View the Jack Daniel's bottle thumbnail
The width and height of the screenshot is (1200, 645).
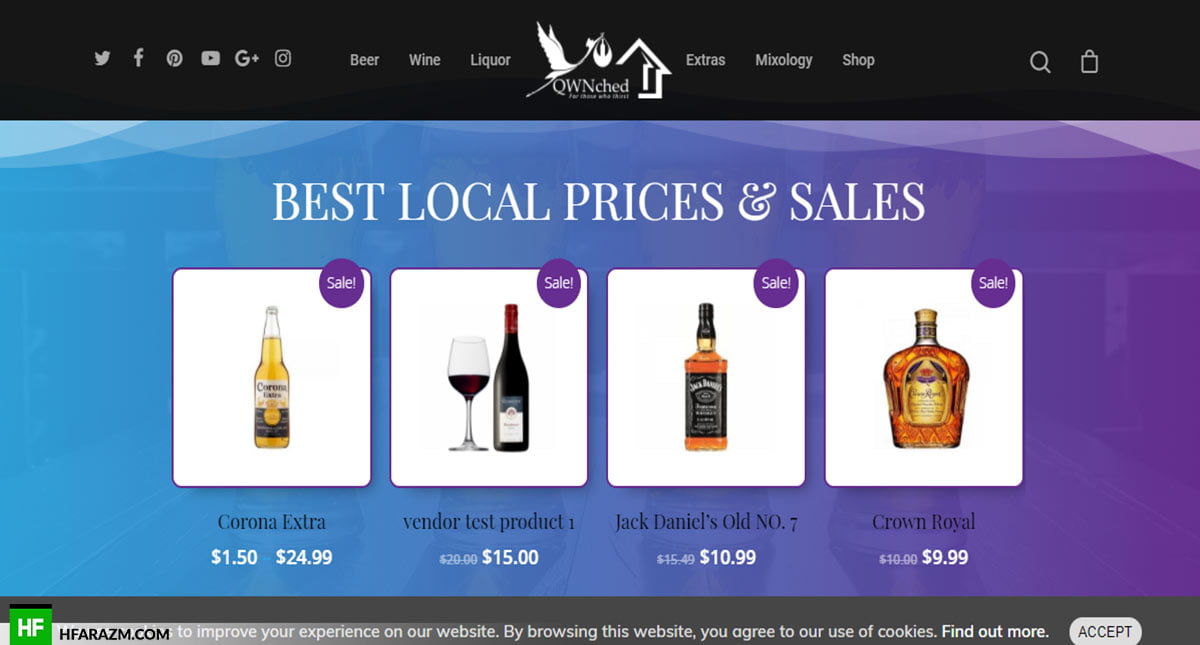coord(706,377)
